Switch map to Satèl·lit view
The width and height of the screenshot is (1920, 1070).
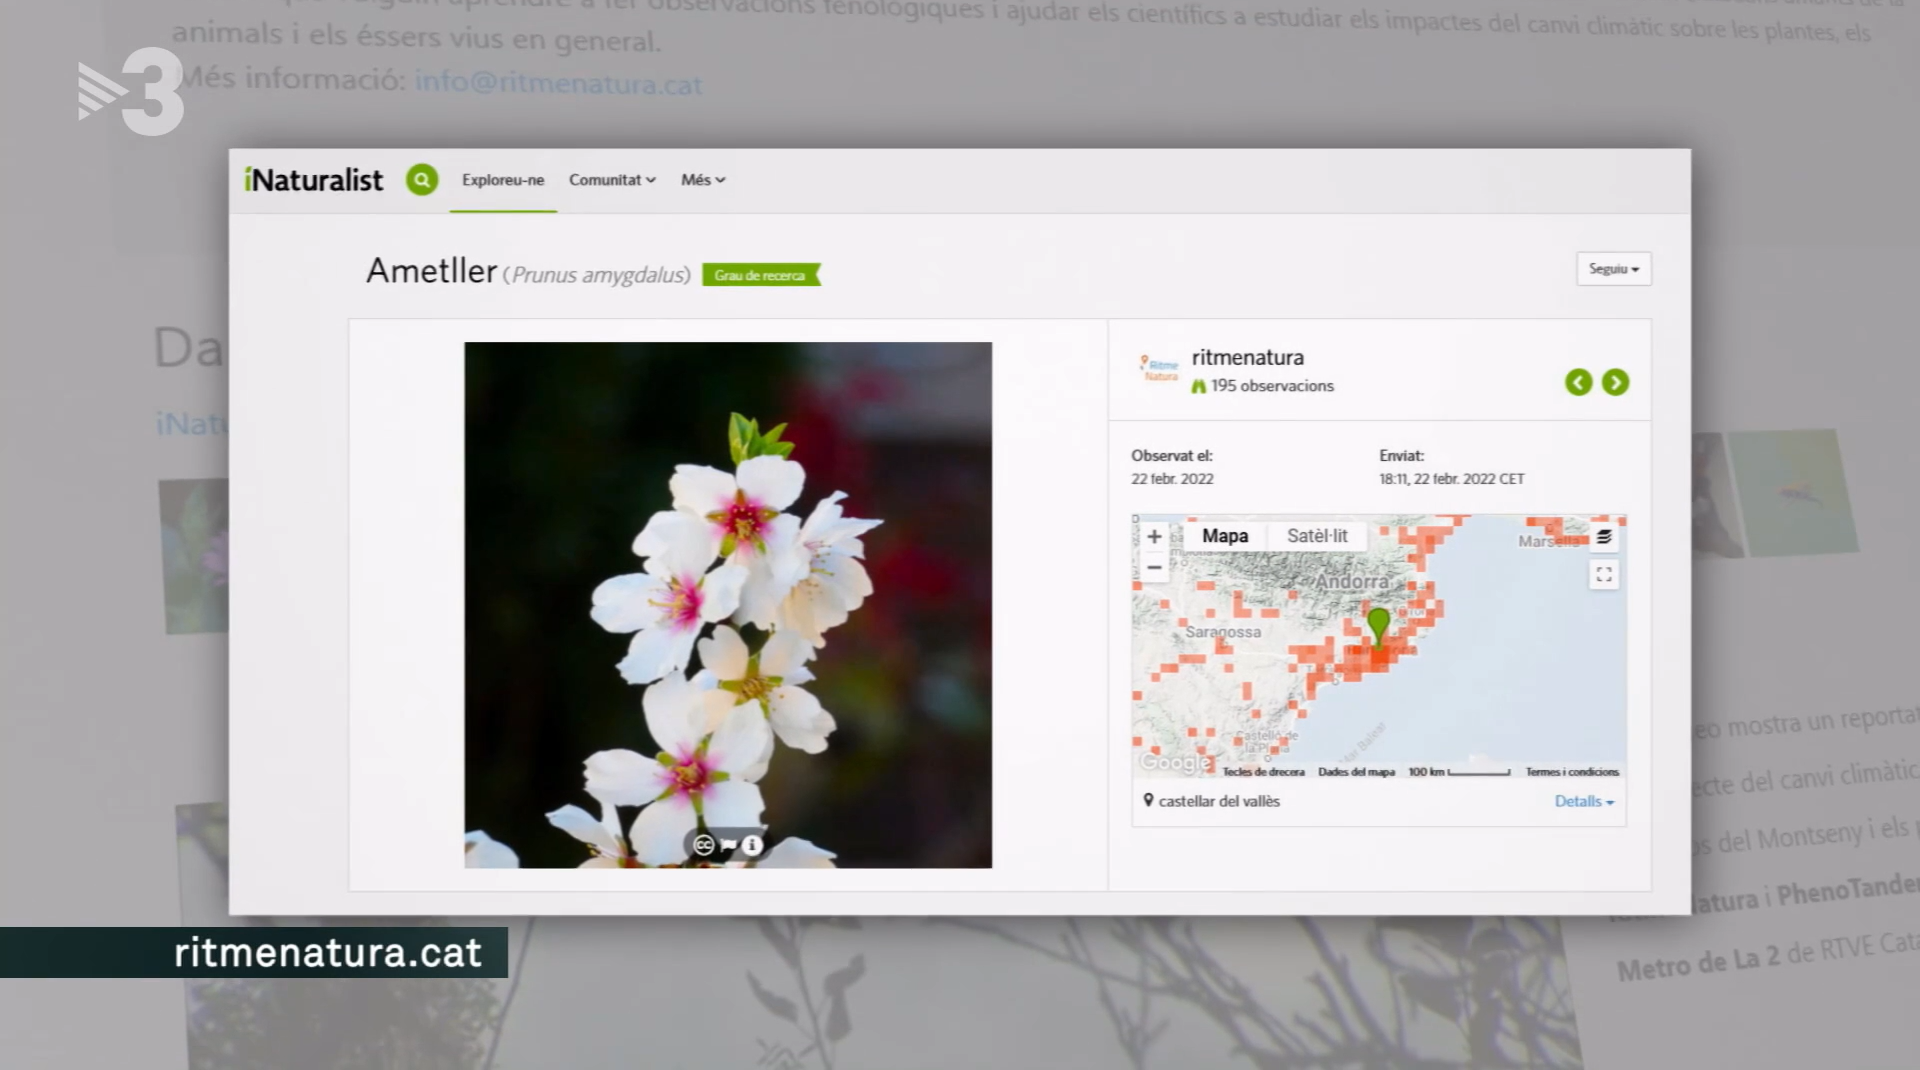(x=1317, y=536)
